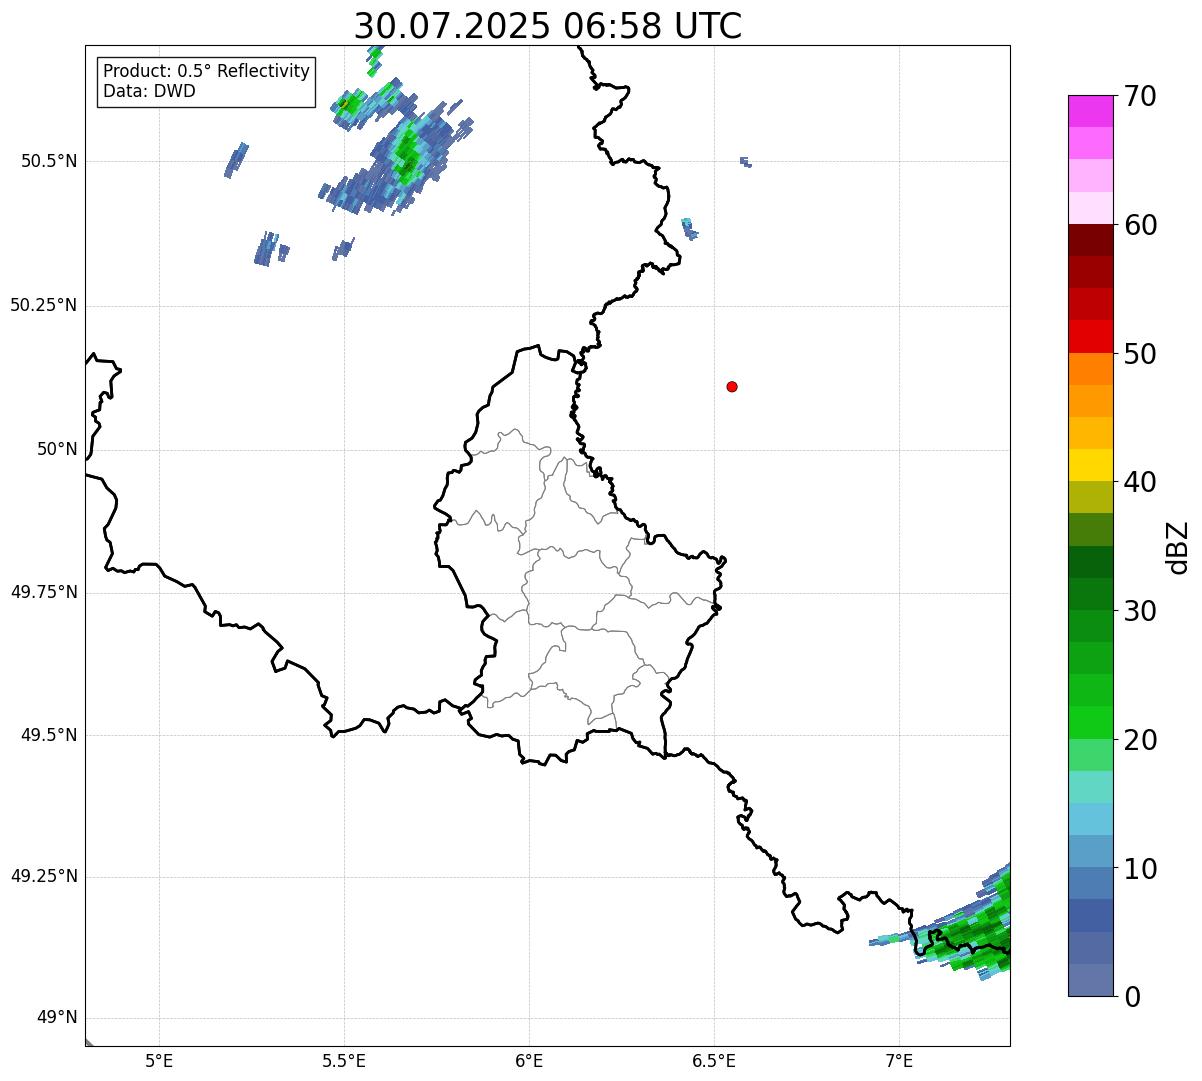Pick the dark maroon swatch just below 60
The image size is (1202, 1081).
(x=1090, y=240)
